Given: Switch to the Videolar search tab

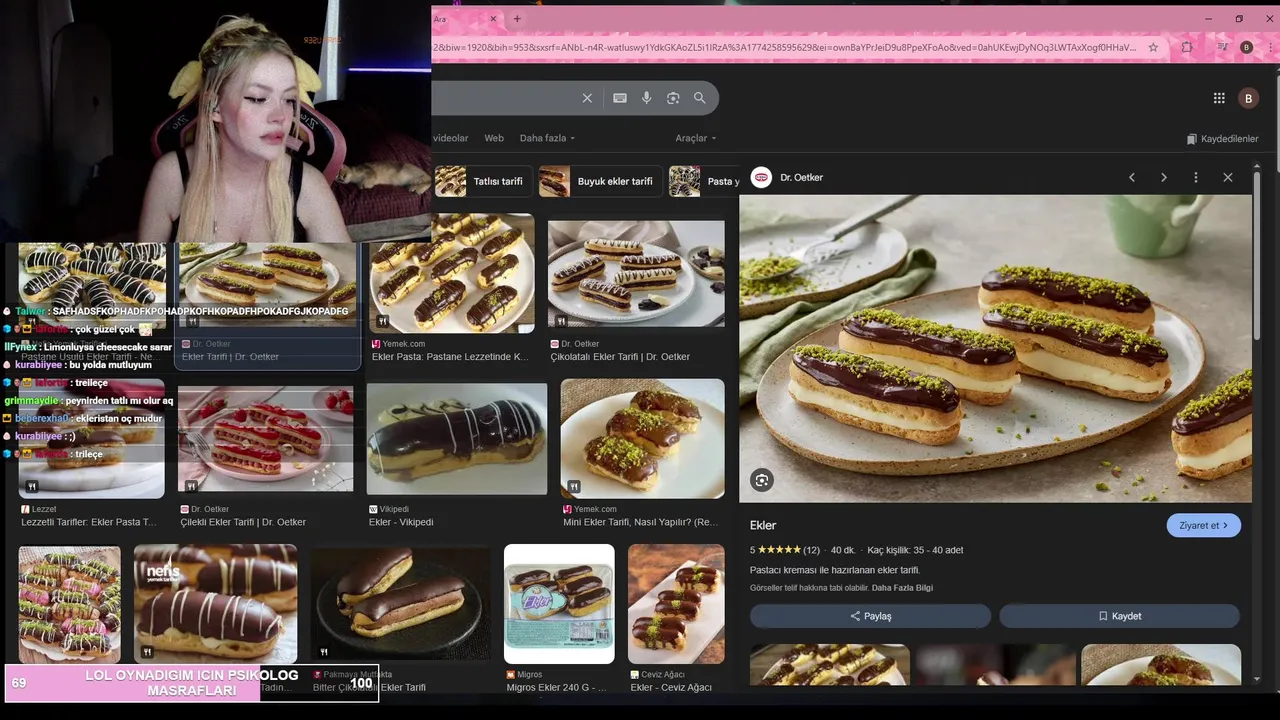Looking at the screenshot, I should coord(450,138).
